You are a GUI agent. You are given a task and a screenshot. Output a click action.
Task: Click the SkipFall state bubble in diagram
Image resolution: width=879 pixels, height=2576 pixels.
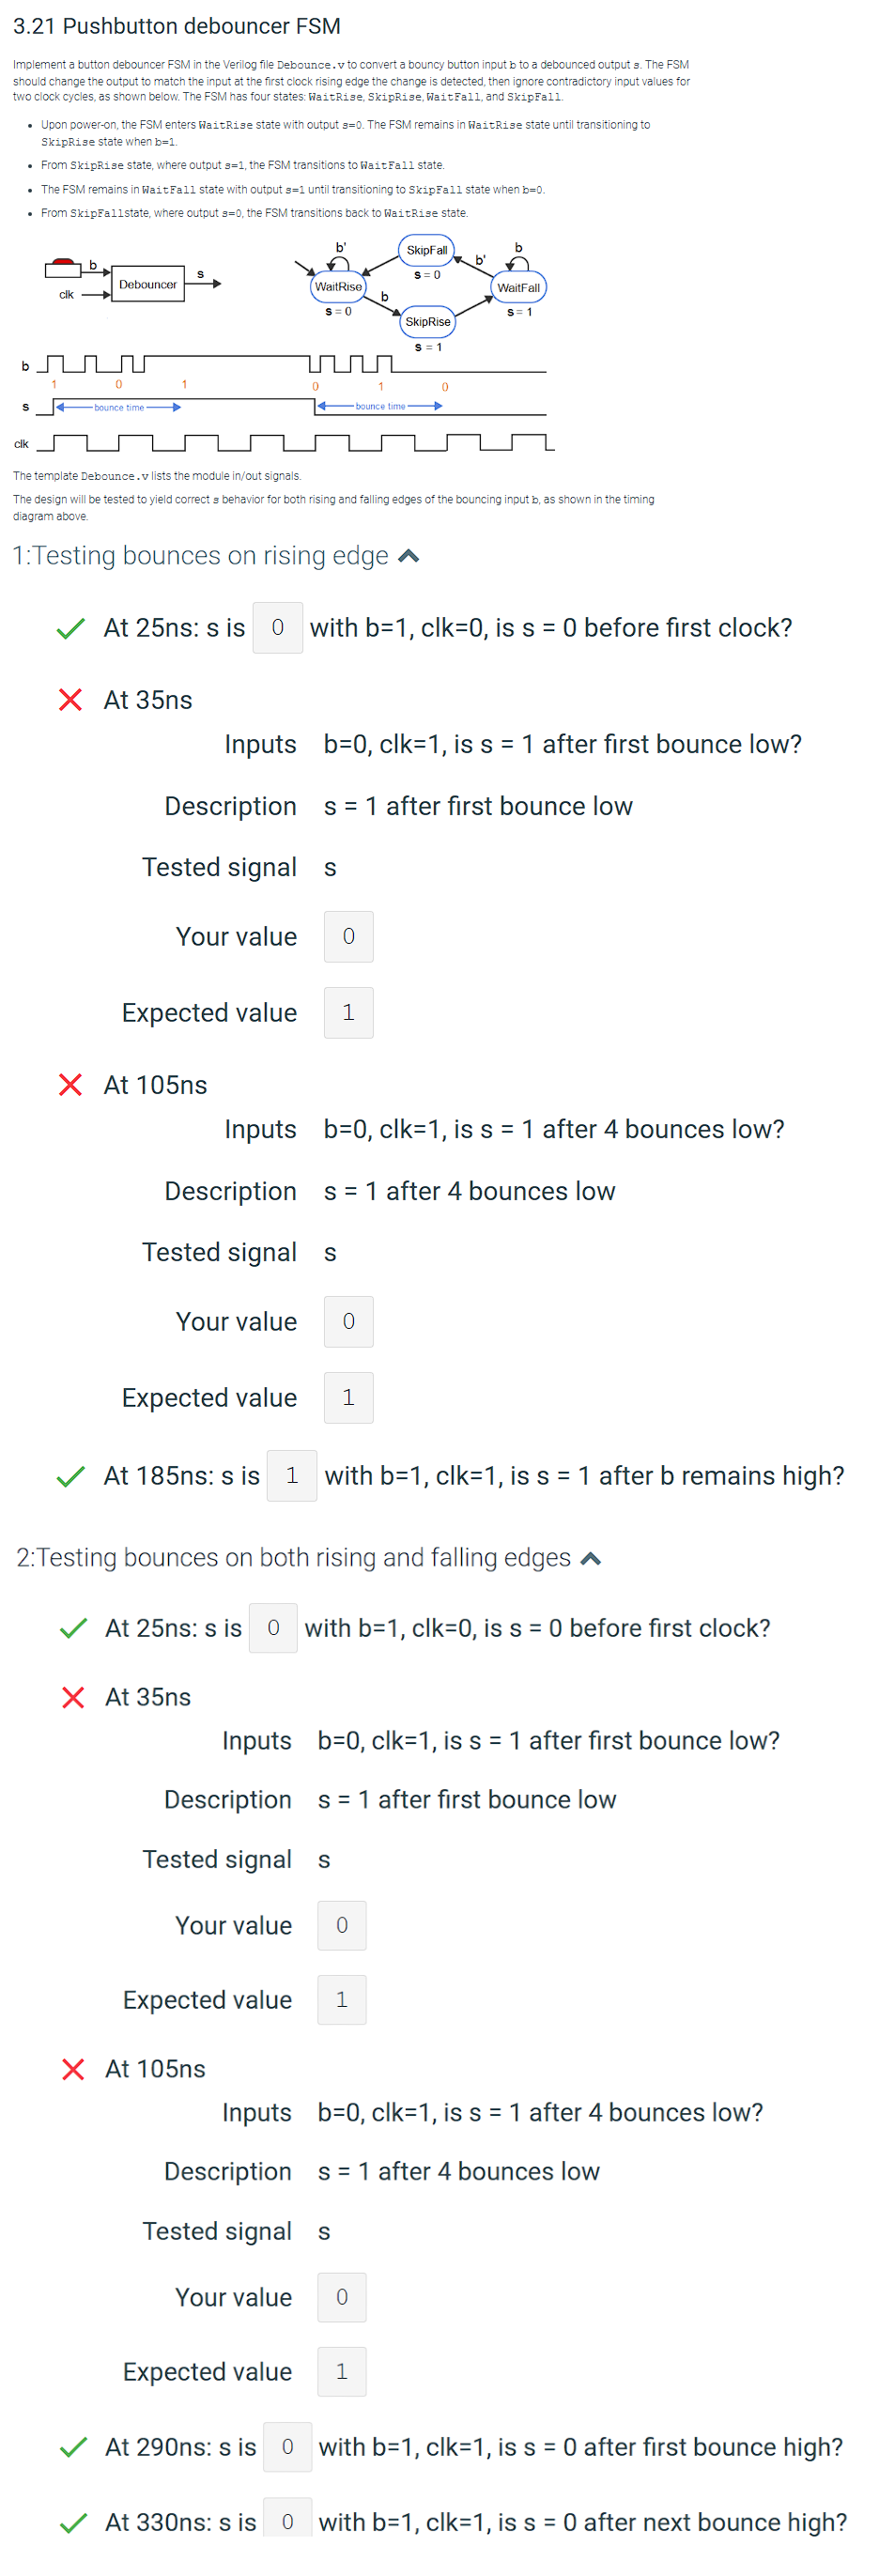(427, 250)
